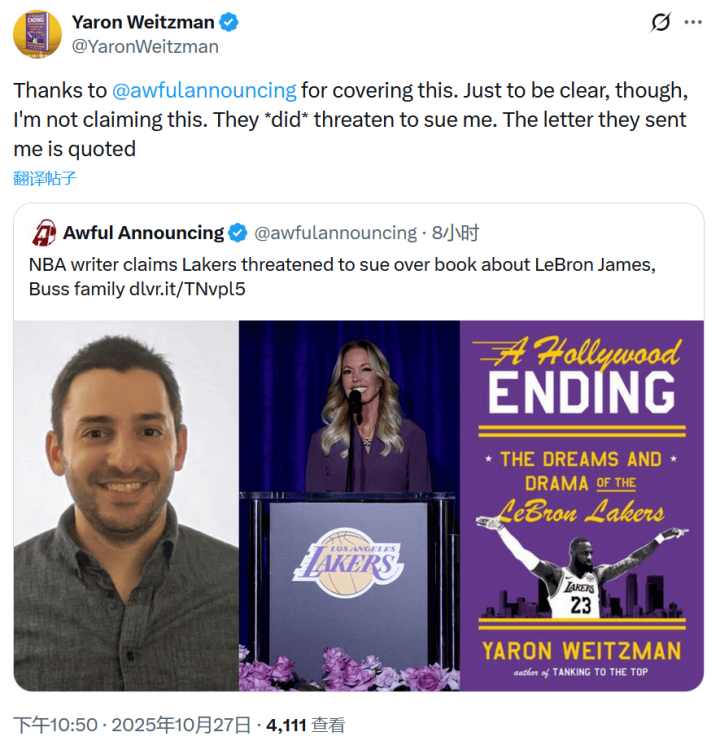The height and width of the screenshot is (754, 720).
Task: Open the 8小时 quoted tweet timestamp
Action: (455, 233)
